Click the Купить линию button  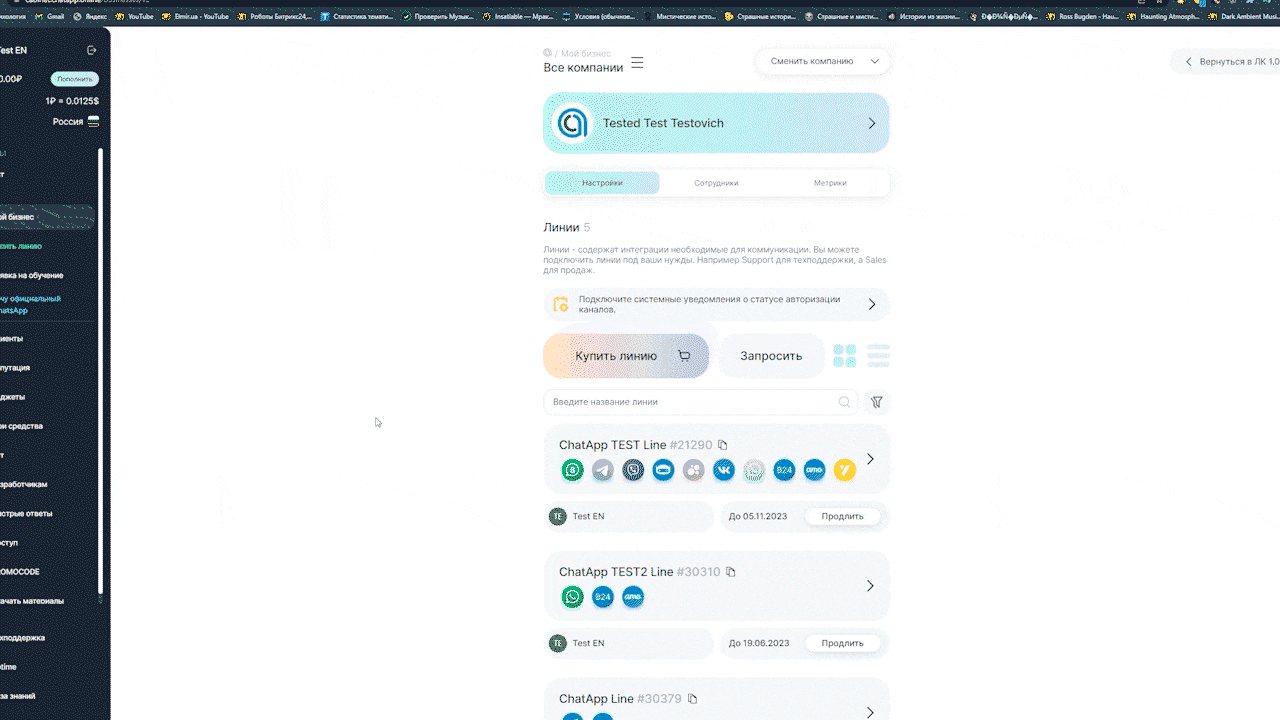[626, 356]
